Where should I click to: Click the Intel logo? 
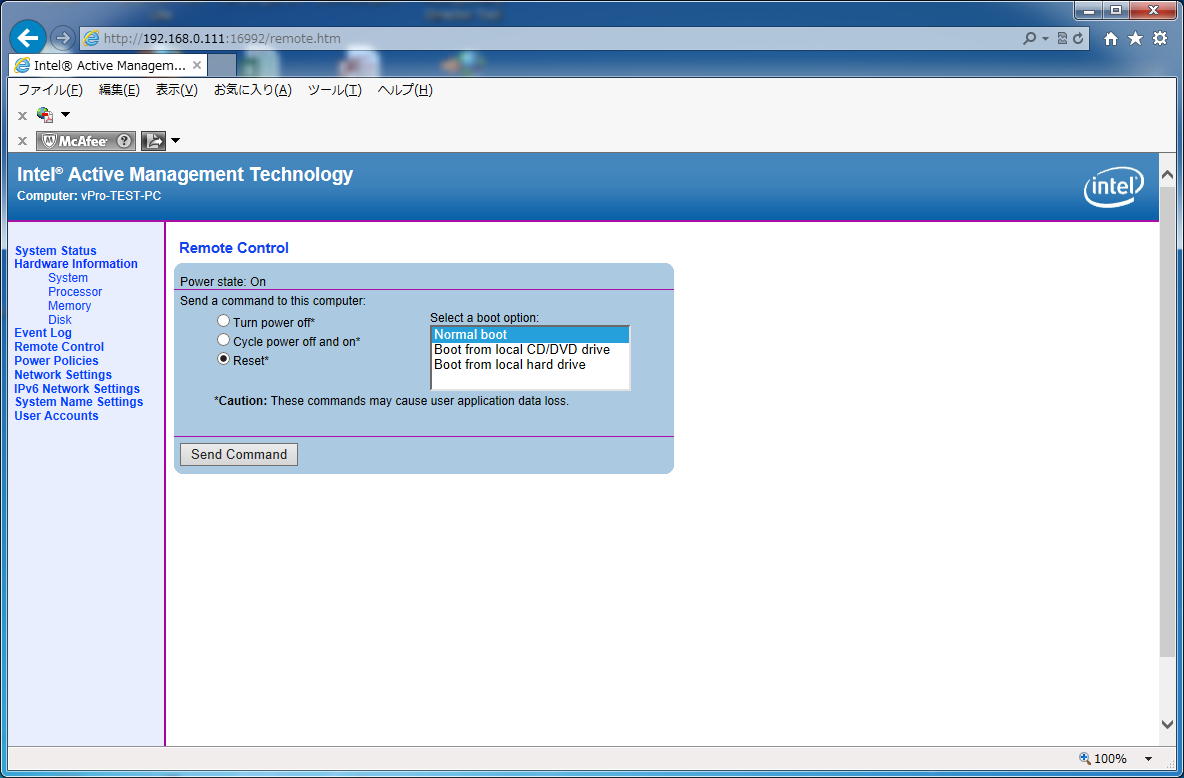1114,187
